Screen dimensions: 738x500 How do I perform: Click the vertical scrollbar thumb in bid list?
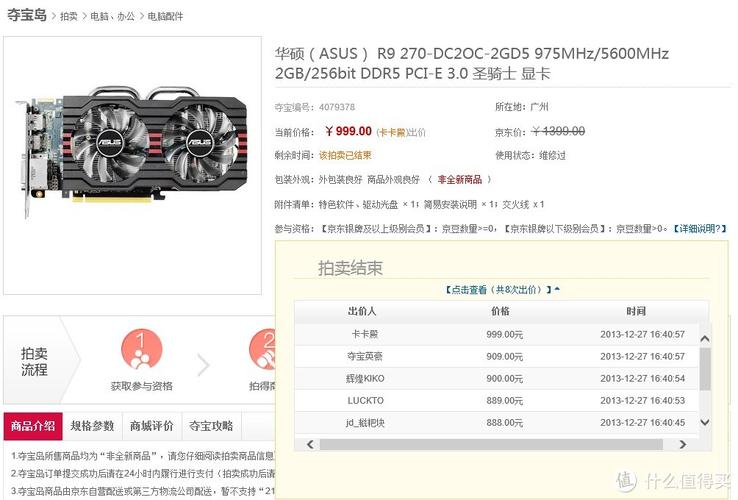tap(705, 369)
